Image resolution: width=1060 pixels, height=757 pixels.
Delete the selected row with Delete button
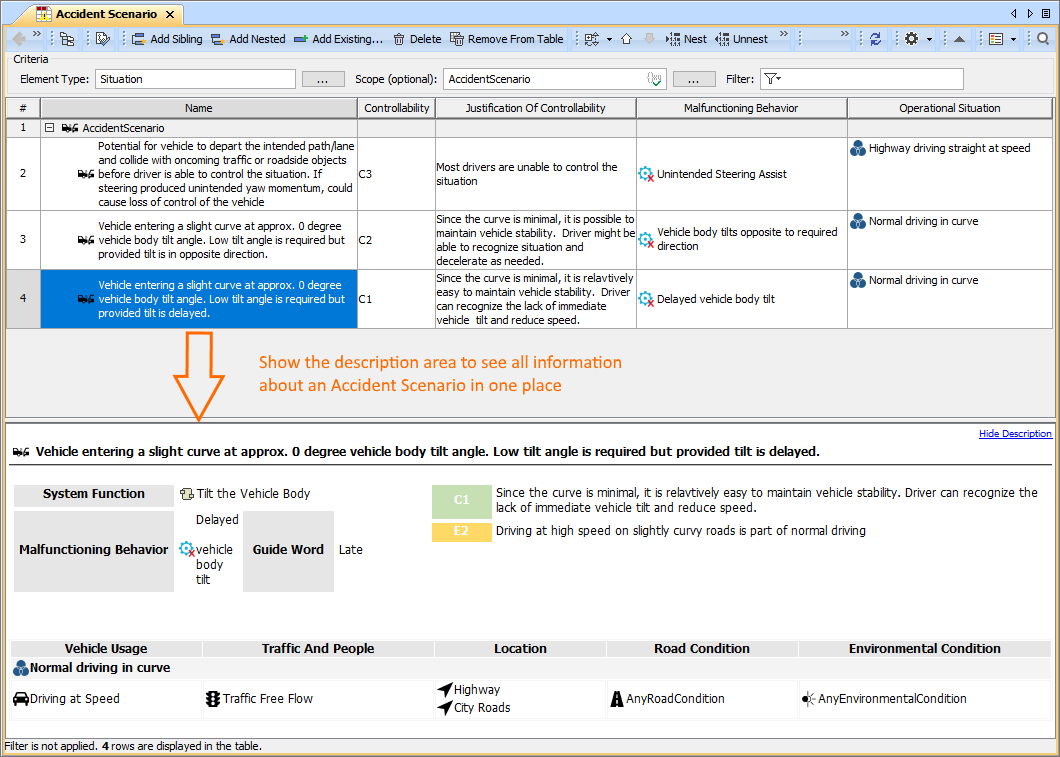coord(416,39)
